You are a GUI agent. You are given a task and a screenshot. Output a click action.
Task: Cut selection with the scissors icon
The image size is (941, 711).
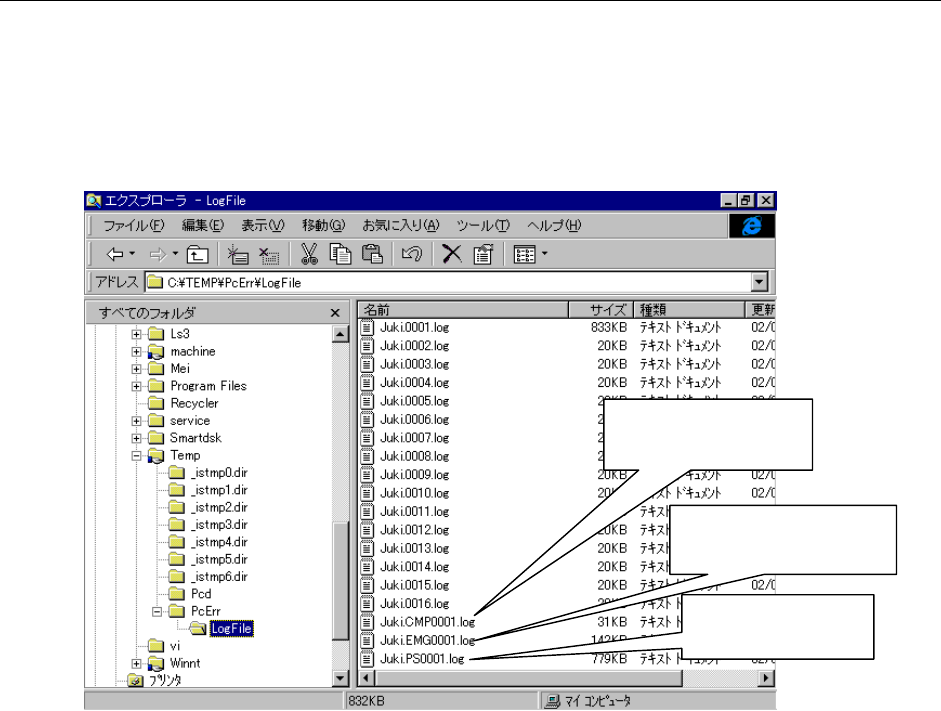(309, 254)
